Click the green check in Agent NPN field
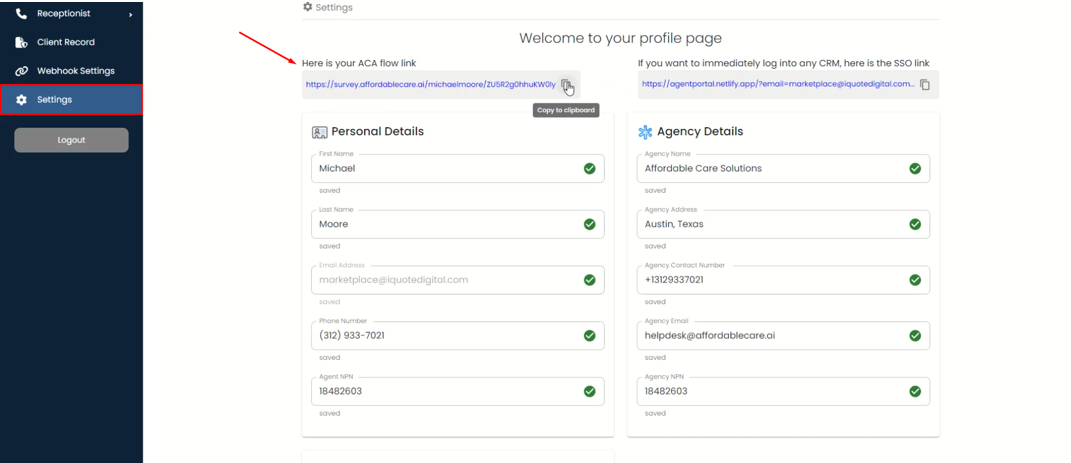The image size is (1071, 463). pyautogui.click(x=589, y=391)
